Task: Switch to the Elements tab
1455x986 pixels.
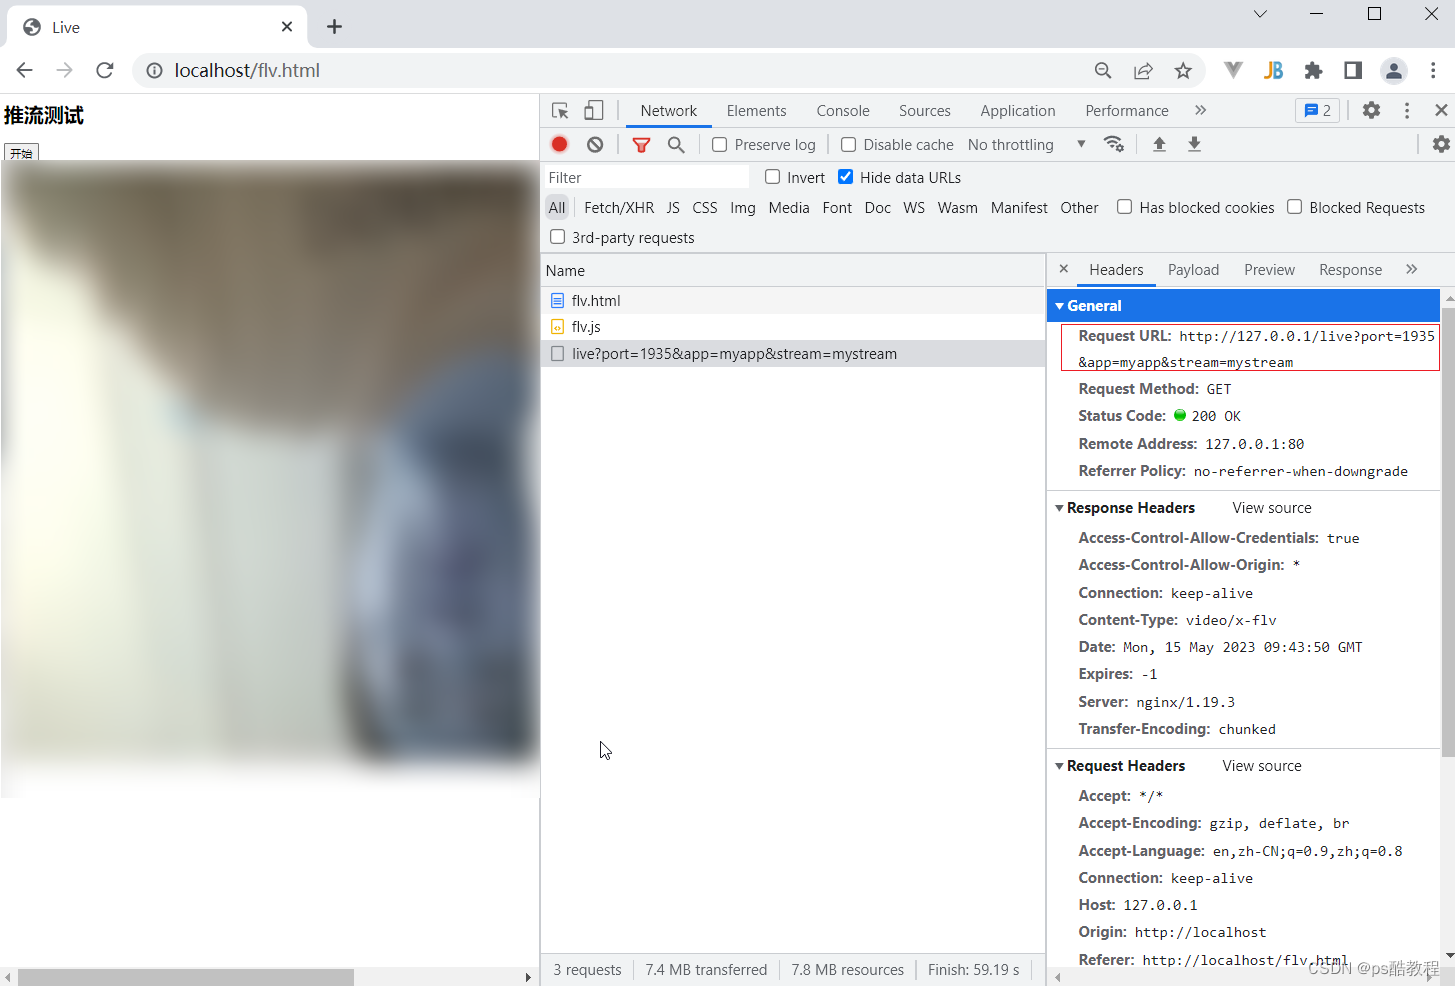Action: [756, 111]
